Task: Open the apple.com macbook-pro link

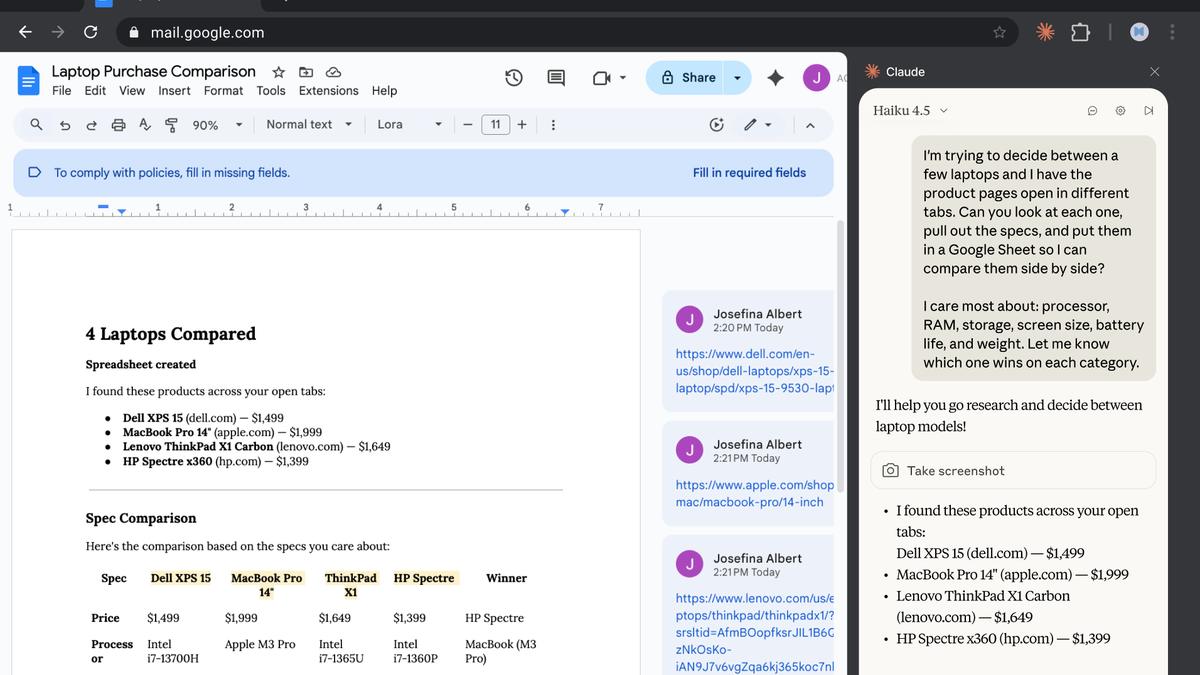Action: (x=754, y=493)
